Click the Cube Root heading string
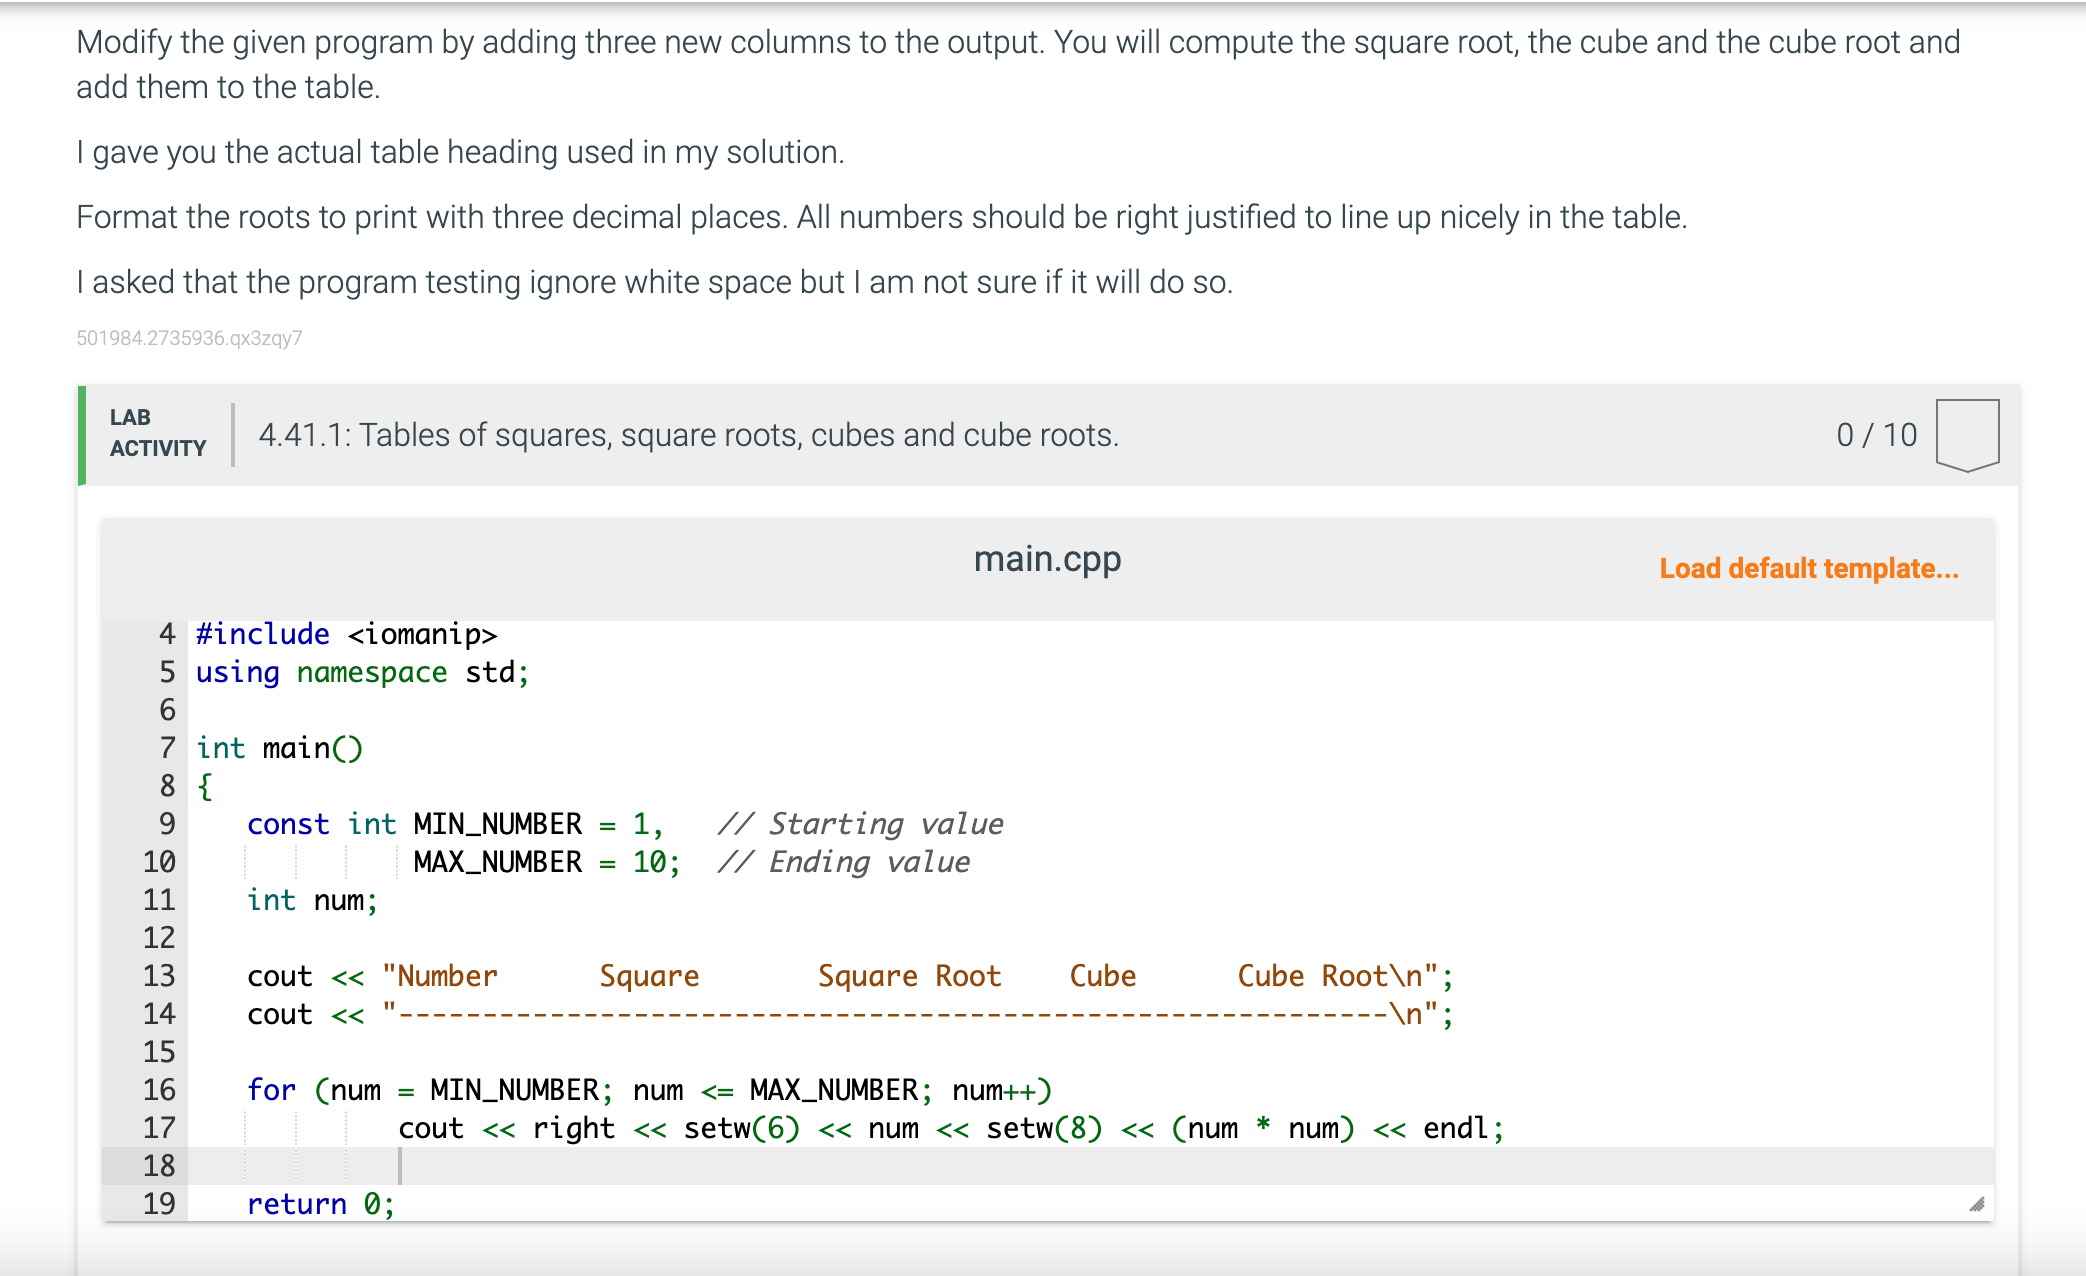The height and width of the screenshot is (1276, 2086). point(1312,976)
